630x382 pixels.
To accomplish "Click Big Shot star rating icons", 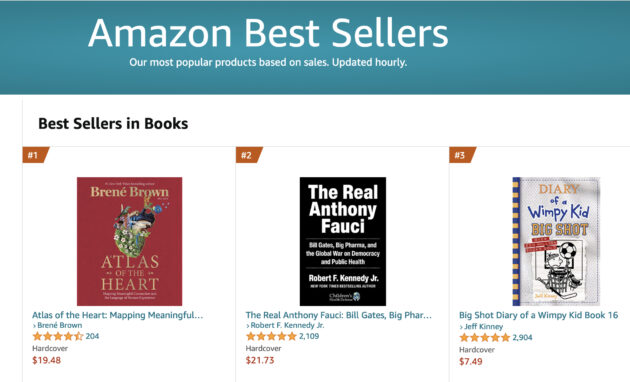I will [485, 337].
